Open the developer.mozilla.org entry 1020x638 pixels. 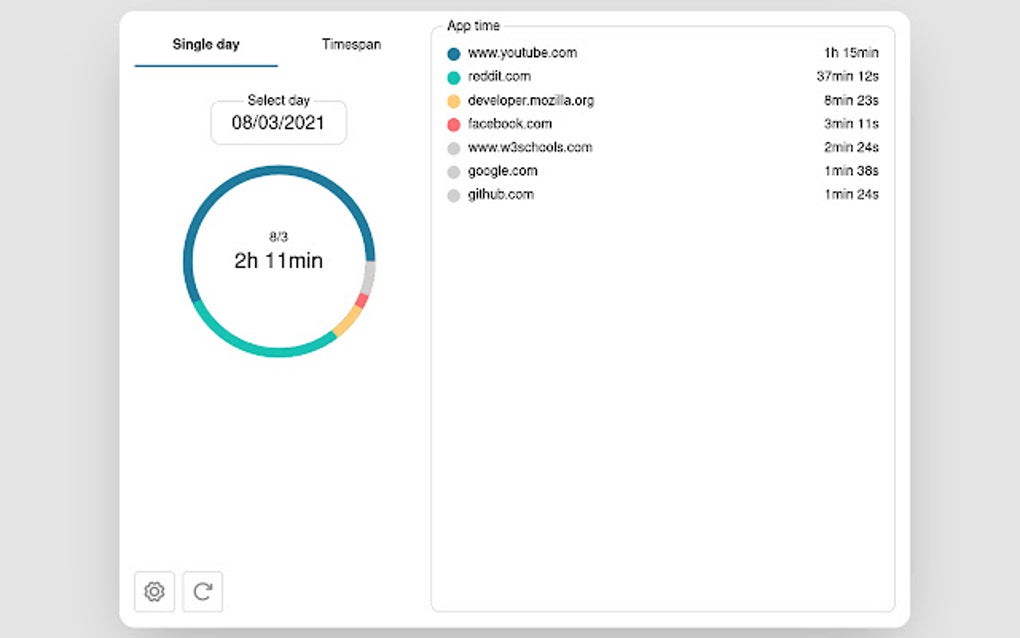click(530, 100)
